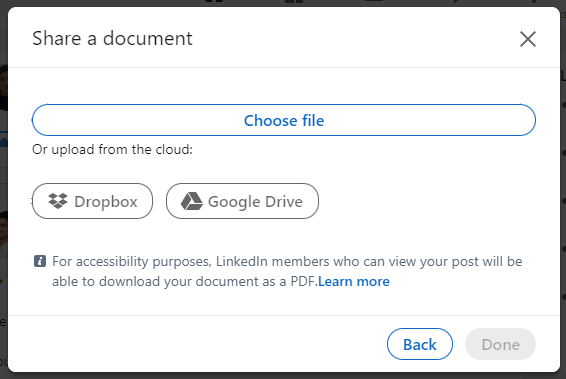Screen dimensions: 566x379
Task: Upload from Google Drive
Action: pyautogui.click(x=242, y=201)
